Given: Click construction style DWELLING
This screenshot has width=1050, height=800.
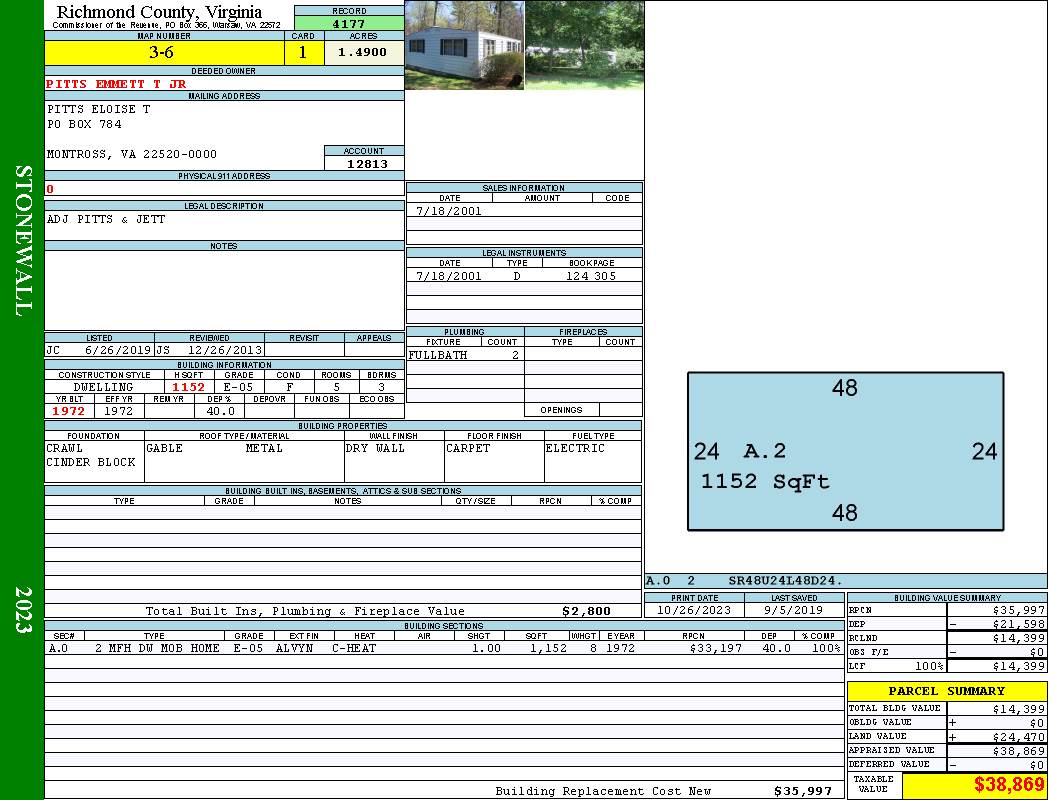Looking at the screenshot, I should coord(104,387).
